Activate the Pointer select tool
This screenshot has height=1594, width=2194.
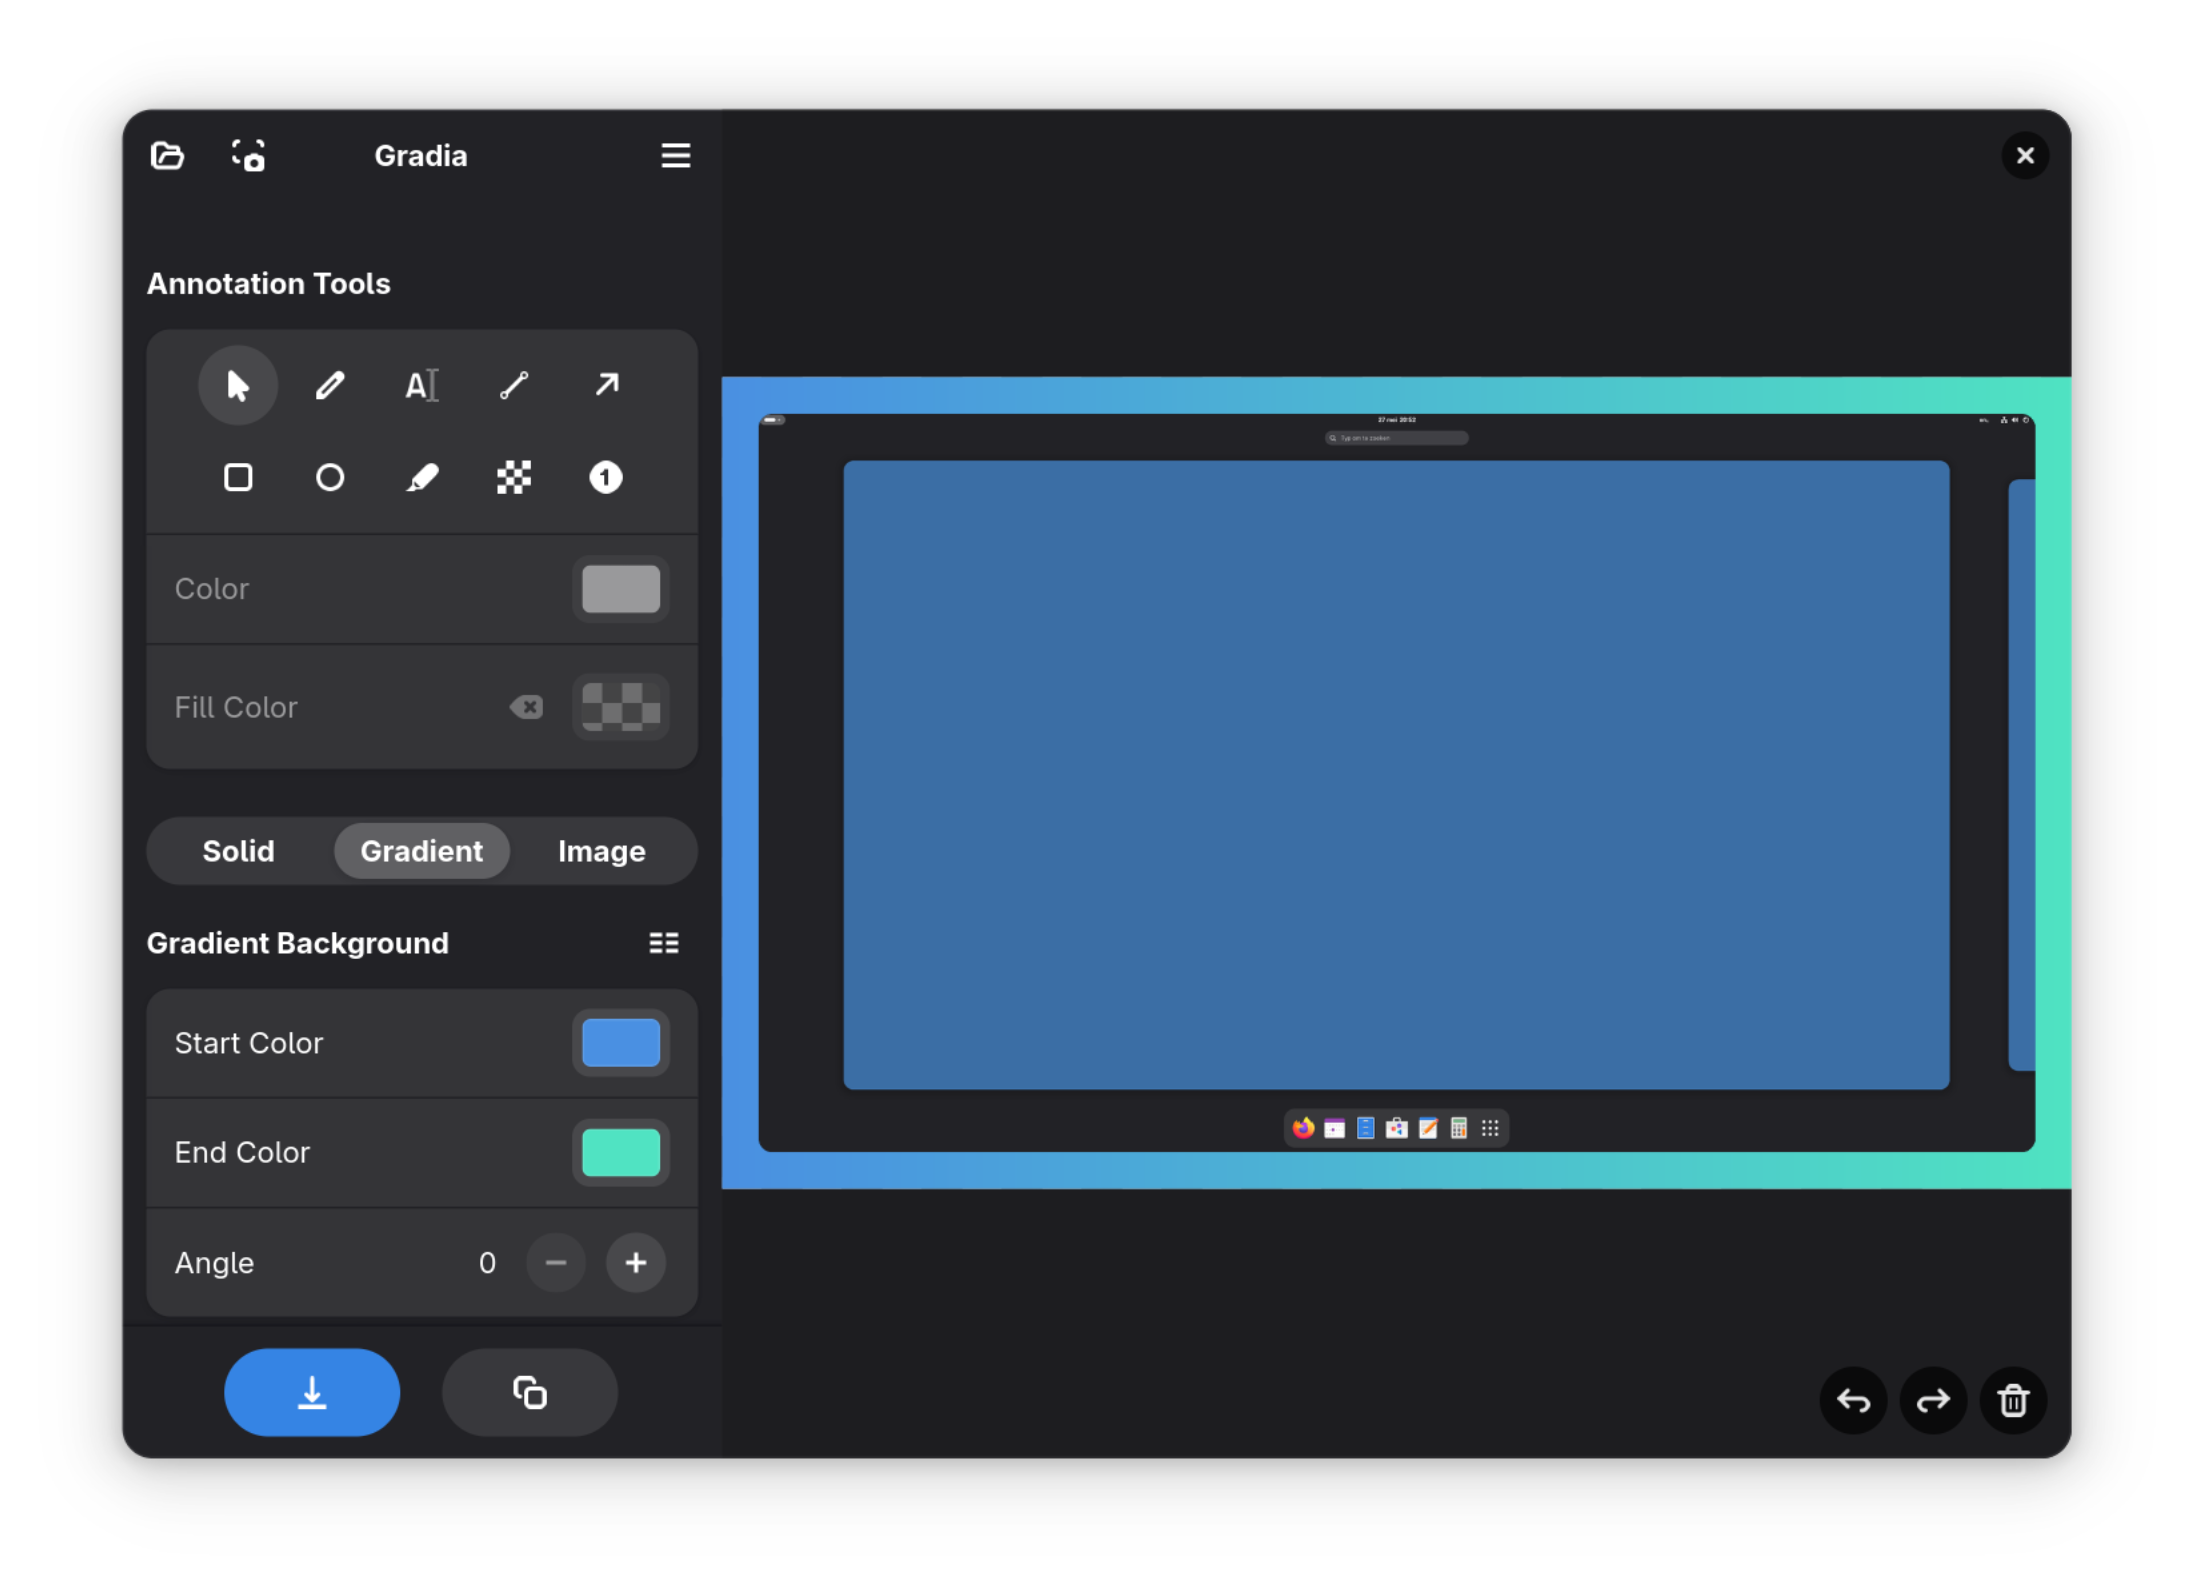click(238, 386)
